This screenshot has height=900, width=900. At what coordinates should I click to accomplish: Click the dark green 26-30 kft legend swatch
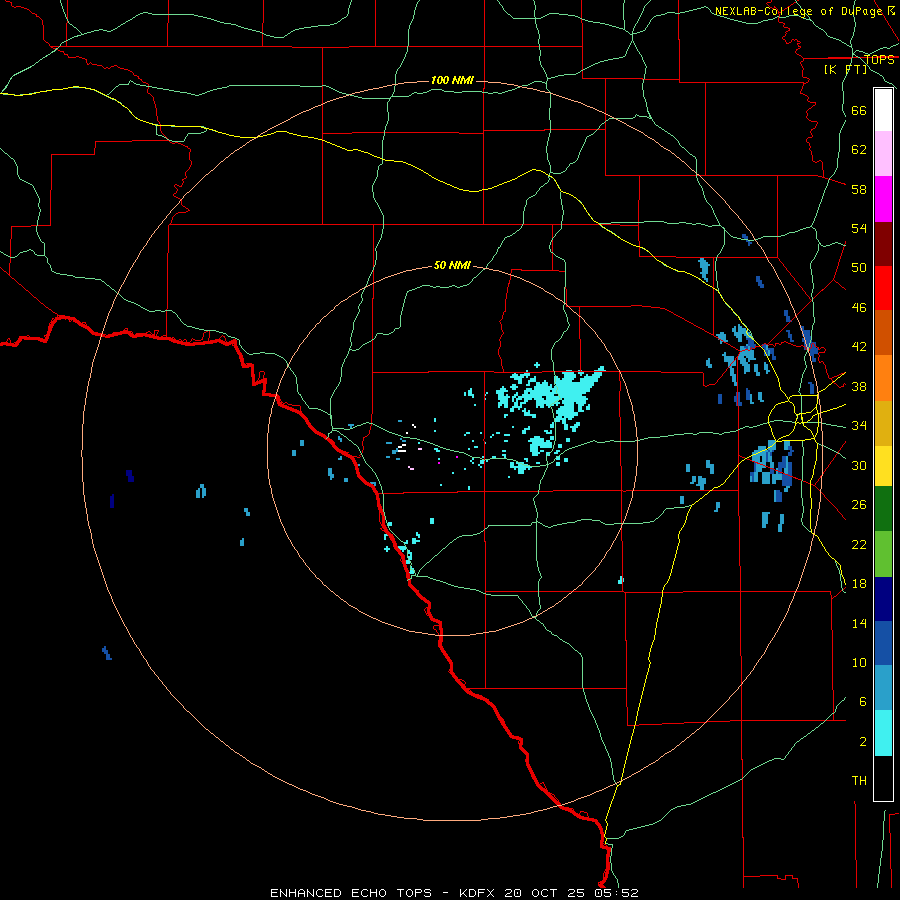click(x=883, y=509)
